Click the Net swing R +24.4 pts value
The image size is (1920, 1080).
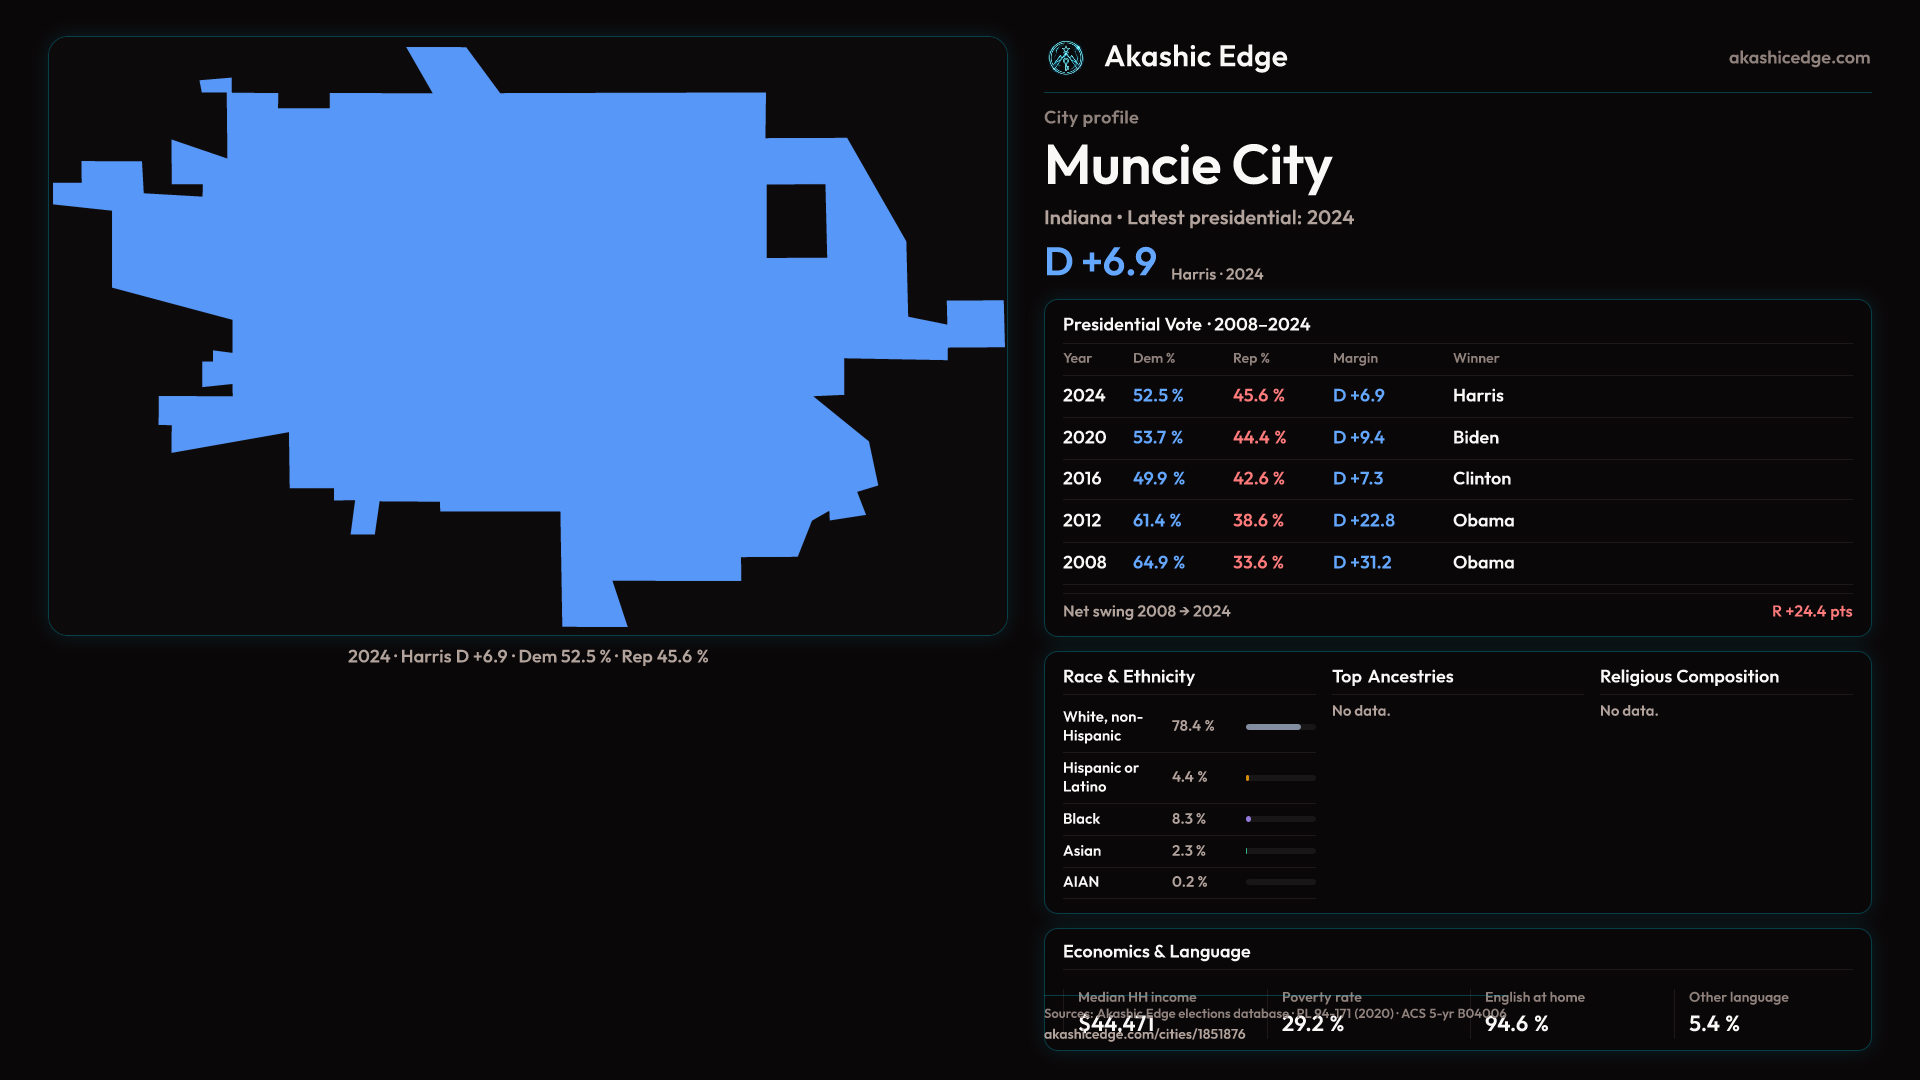coord(1811,612)
